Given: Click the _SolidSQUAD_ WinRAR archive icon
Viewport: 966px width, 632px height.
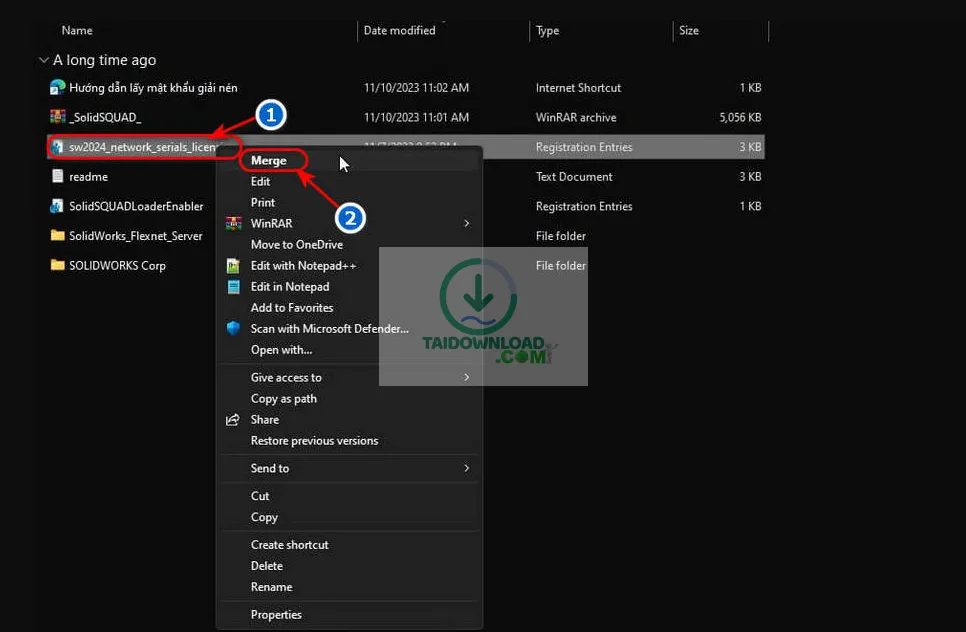Looking at the screenshot, I should click(x=58, y=117).
